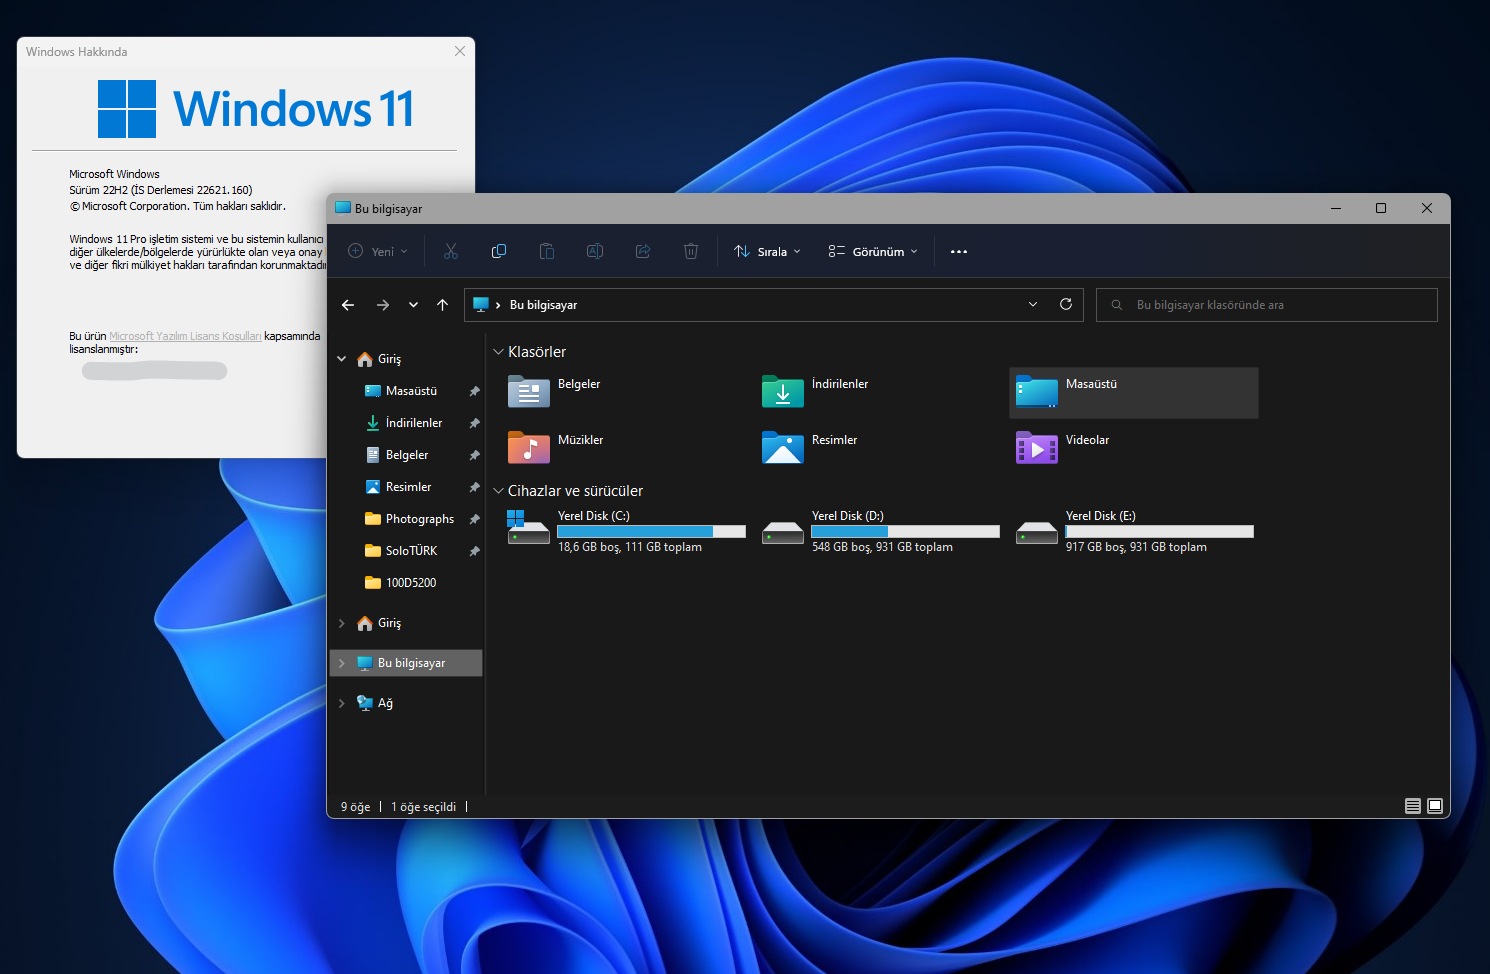Click the Yerel Disk (D:) usage bar

[905, 532]
